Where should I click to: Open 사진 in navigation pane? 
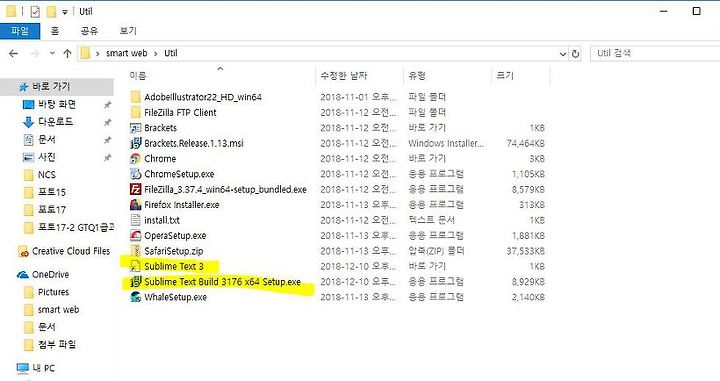point(46,157)
